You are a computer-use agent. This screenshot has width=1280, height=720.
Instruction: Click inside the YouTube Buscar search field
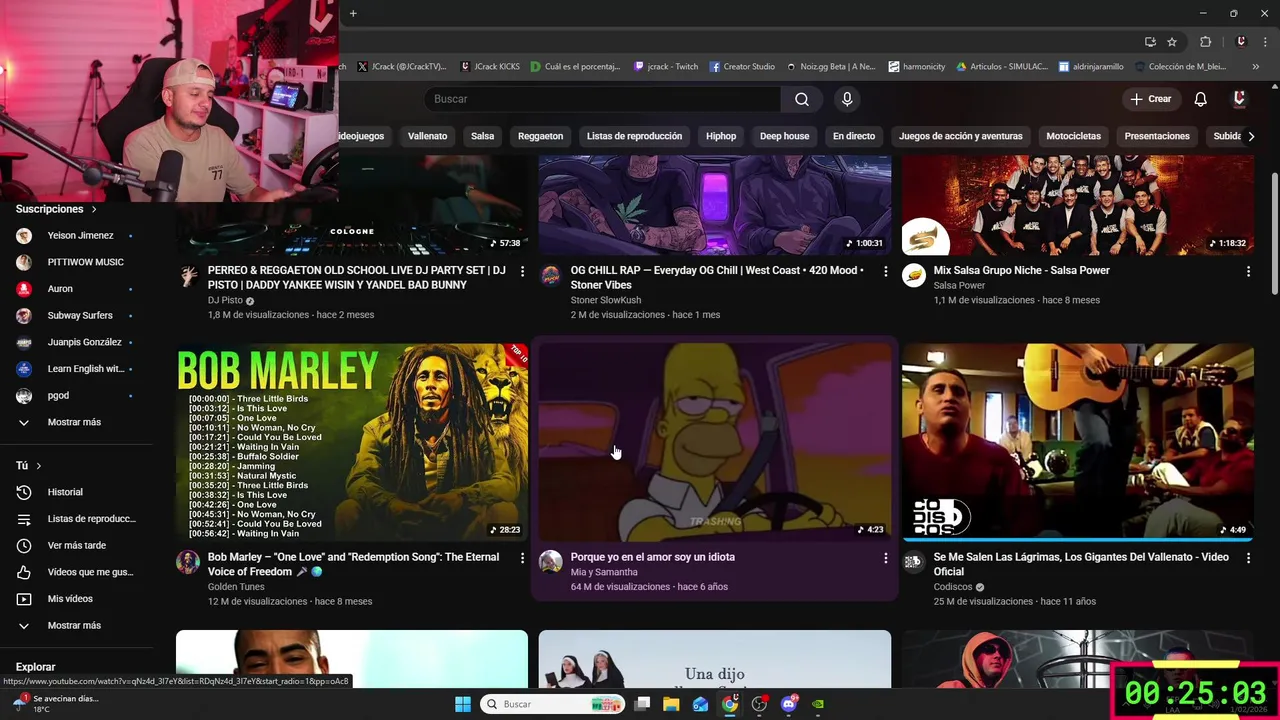point(603,99)
